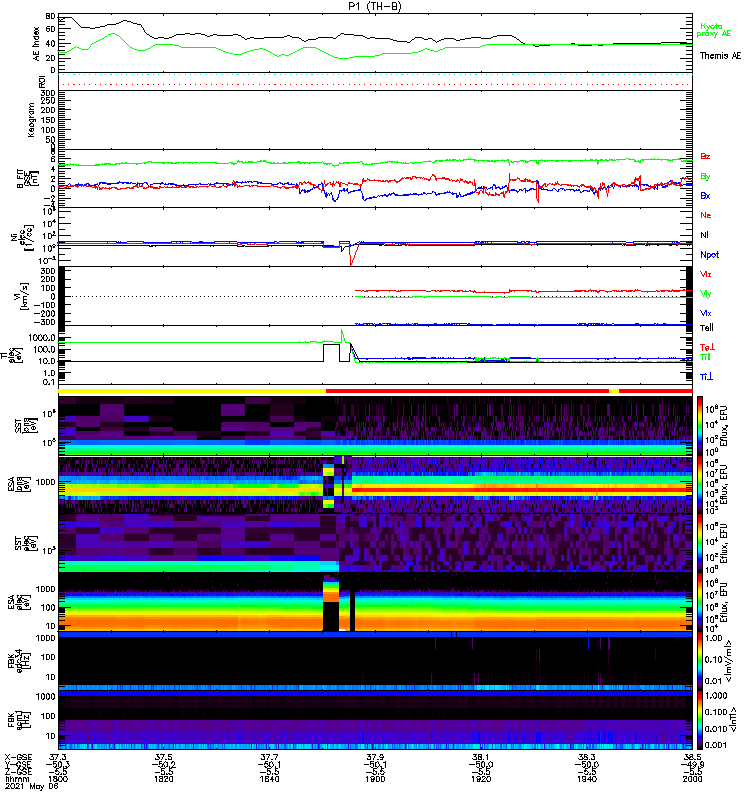Image resolution: width=750 pixels, height=800 pixels.
Task: Click the green Ti parallel legend label
Action: tap(705, 357)
